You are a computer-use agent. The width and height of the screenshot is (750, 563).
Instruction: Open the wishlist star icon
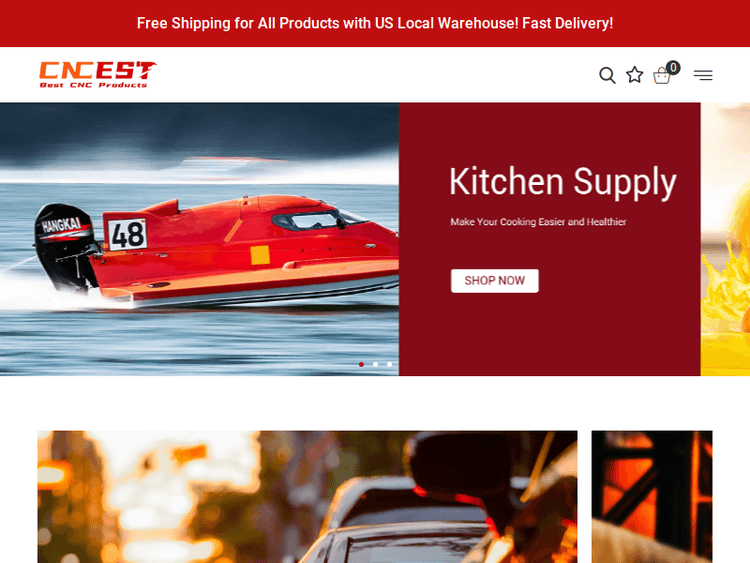point(635,75)
